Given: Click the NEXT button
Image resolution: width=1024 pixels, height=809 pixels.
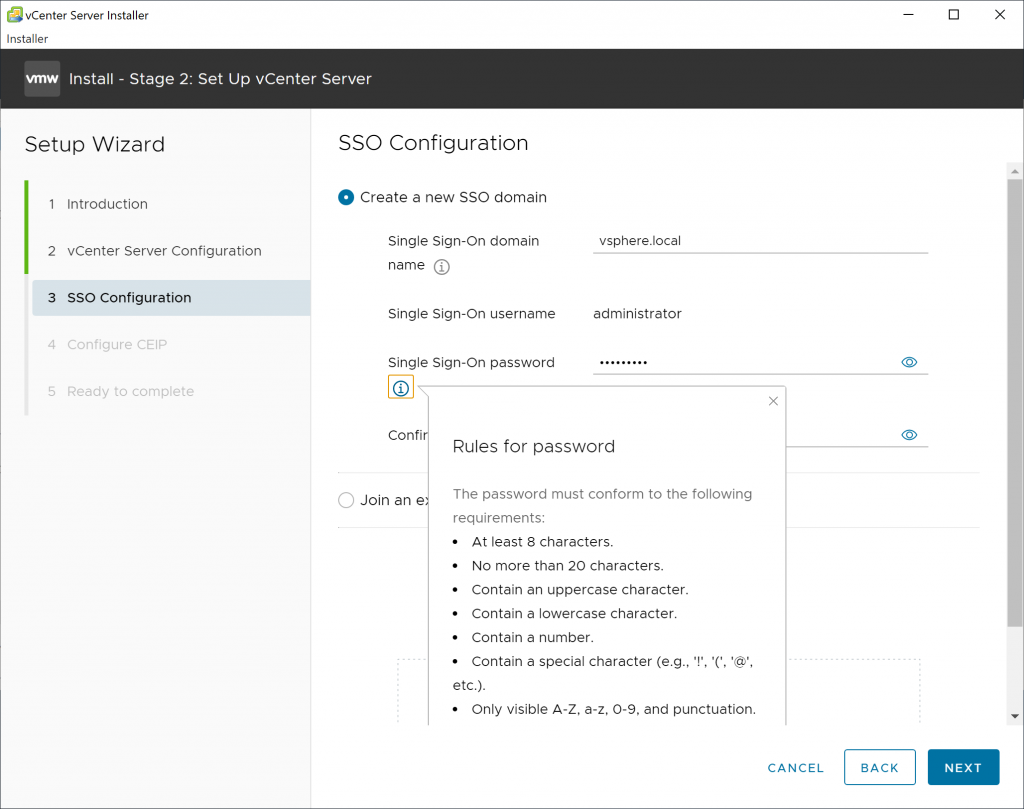Looking at the screenshot, I should pyautogui.click(x=963, y=767).
